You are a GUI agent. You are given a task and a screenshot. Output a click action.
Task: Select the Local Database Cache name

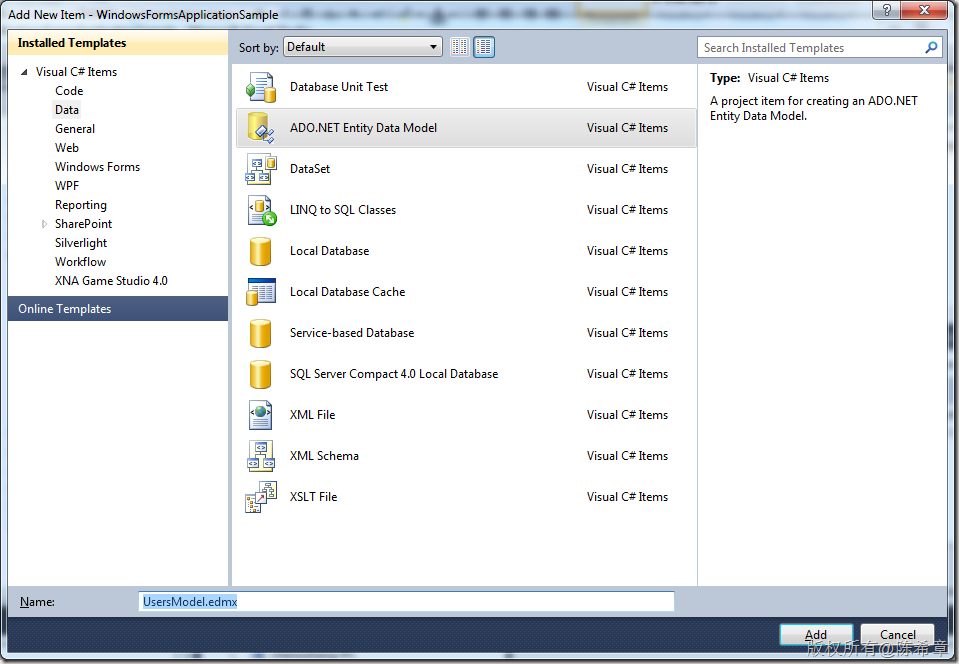tap(347, 292)
